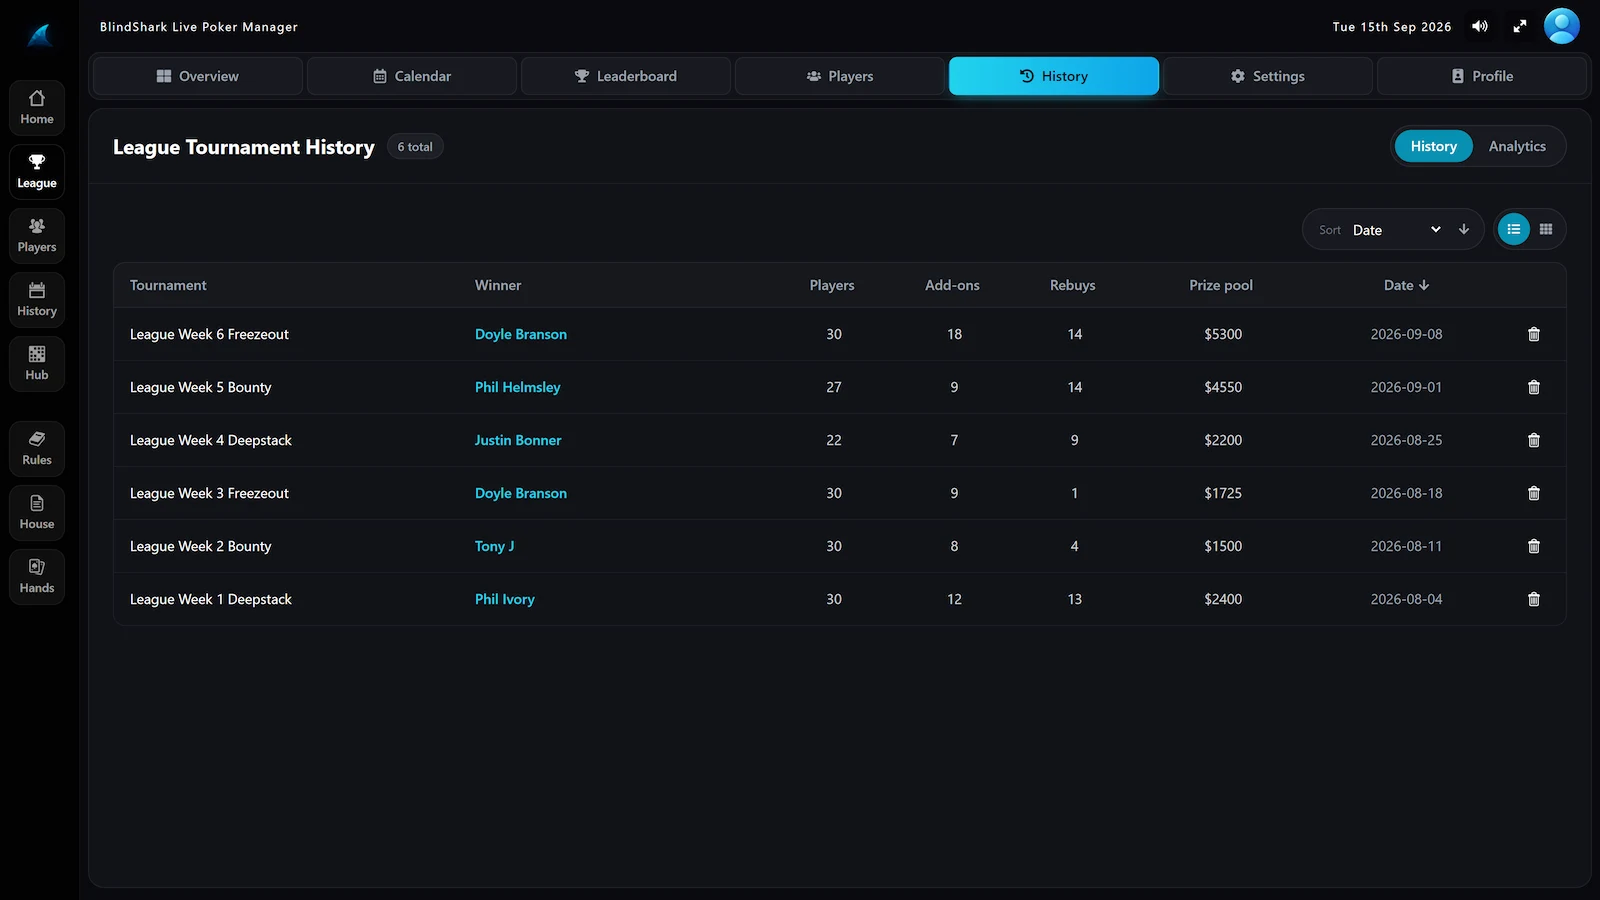Open winner Tony J's profile link

pyautogui.click(x=494, y=546)
